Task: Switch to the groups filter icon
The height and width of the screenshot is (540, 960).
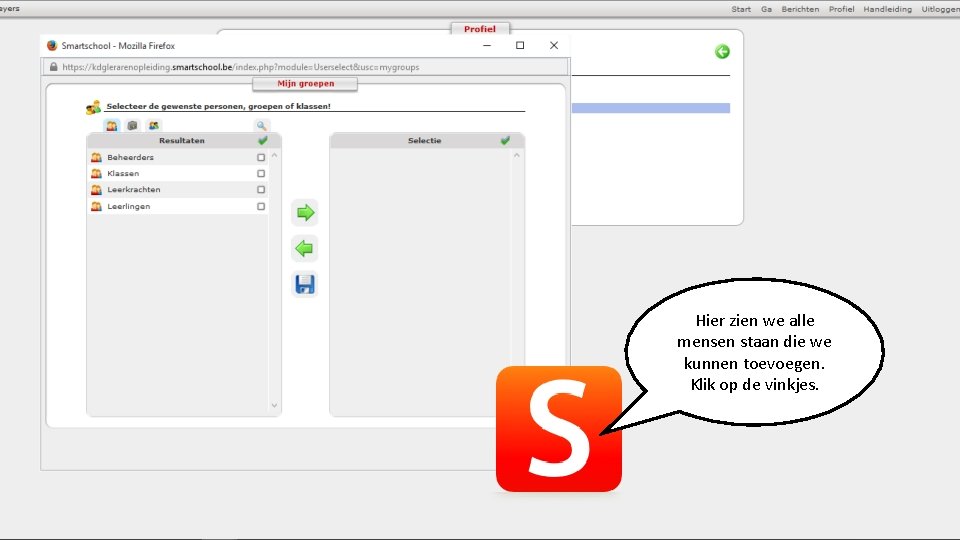Action: coord(111,126)
